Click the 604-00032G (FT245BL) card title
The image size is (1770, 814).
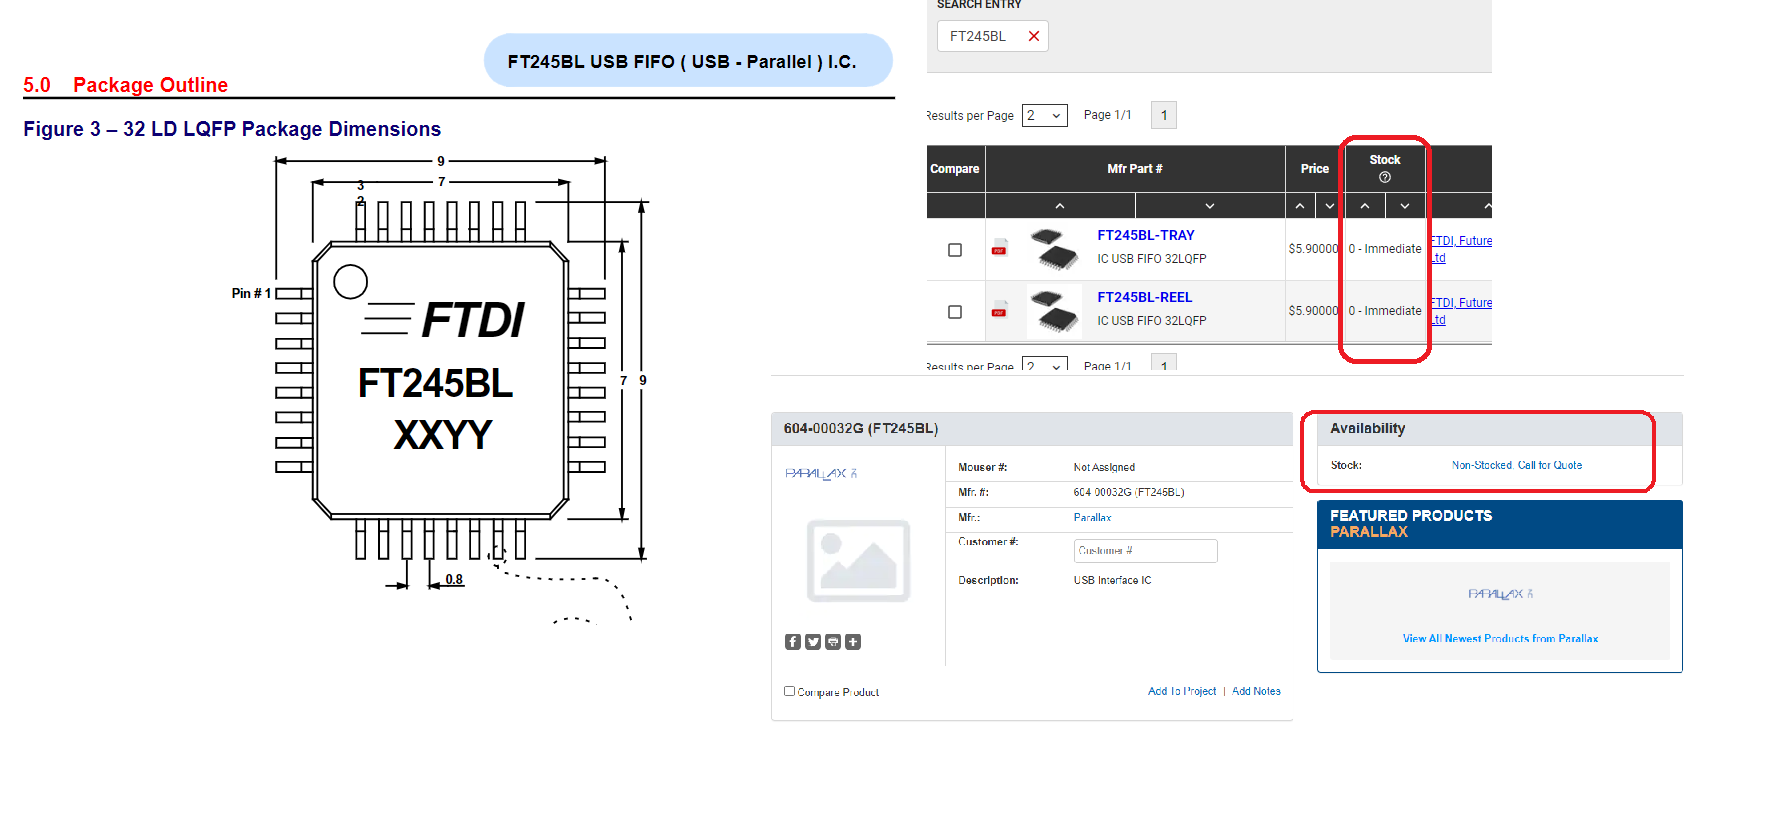861,428
